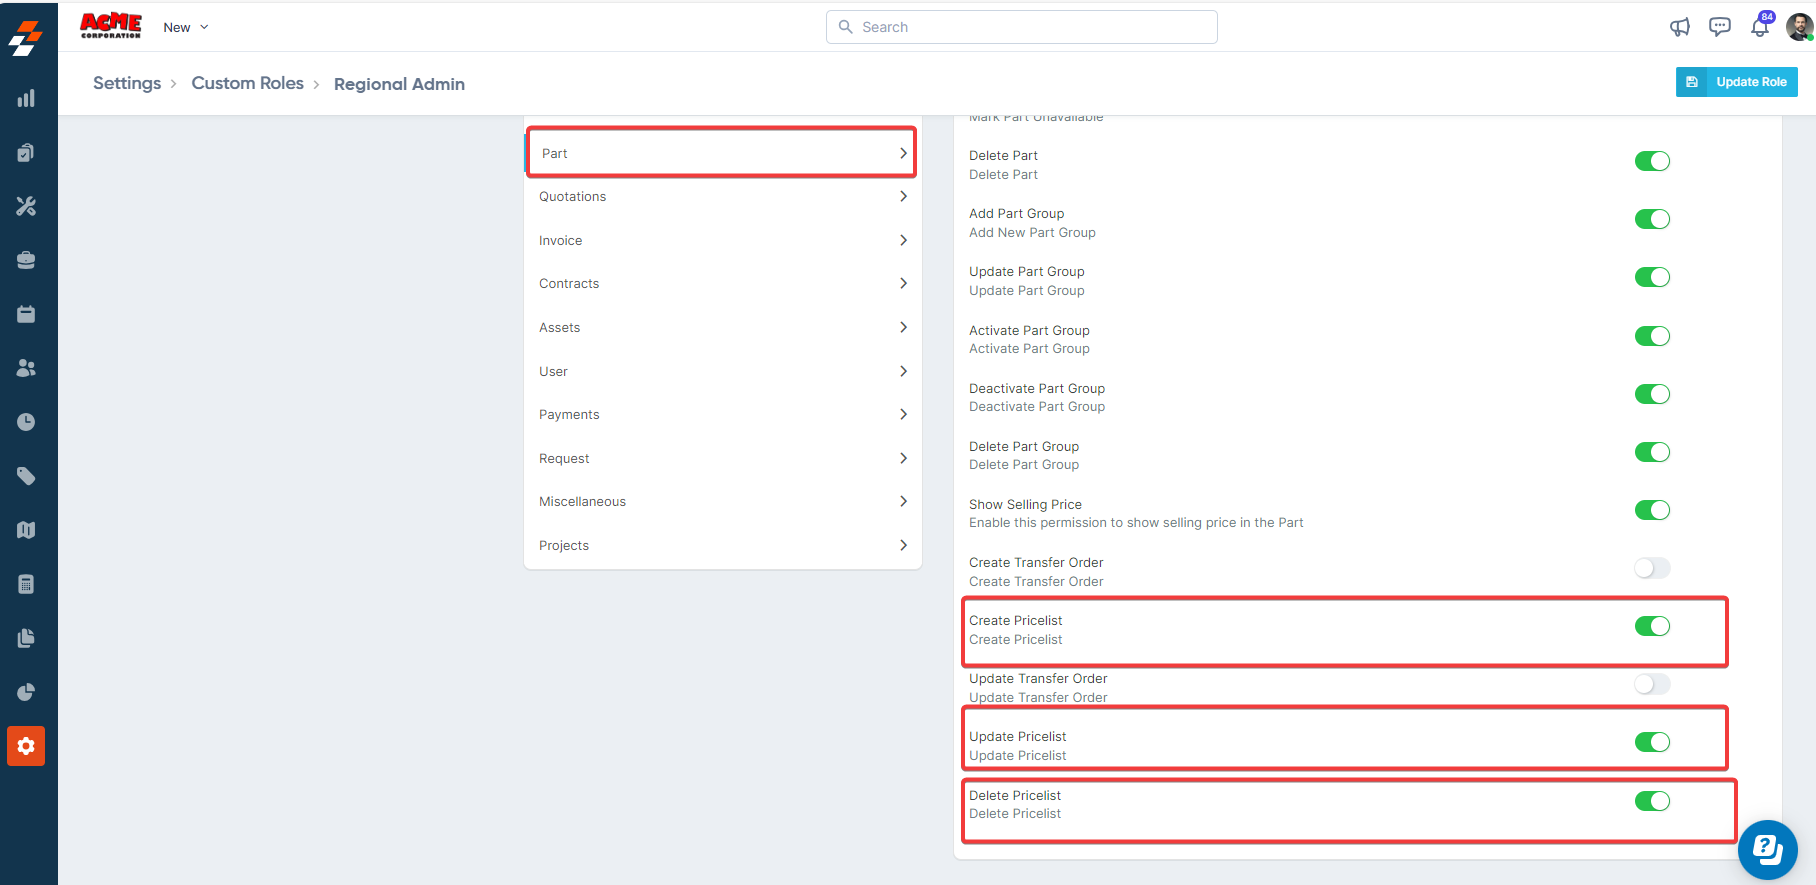Select the Invoice permissions category
The height and width of the screenshot is (885, 1816).
pyautogui.click(x=722, y=241)
